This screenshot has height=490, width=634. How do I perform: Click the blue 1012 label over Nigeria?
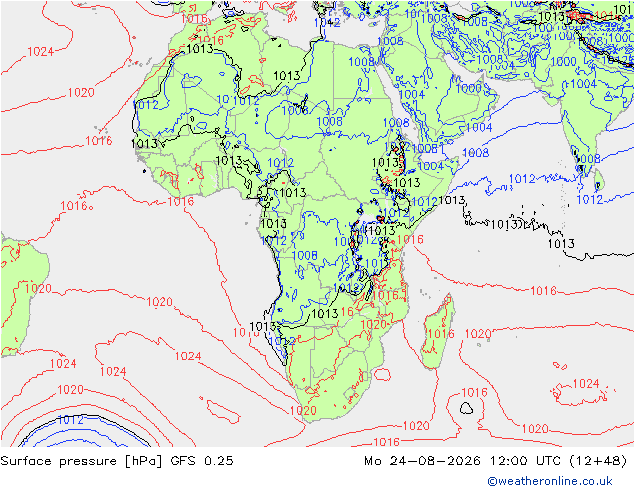pyautogui.click(x=281, y=163)
